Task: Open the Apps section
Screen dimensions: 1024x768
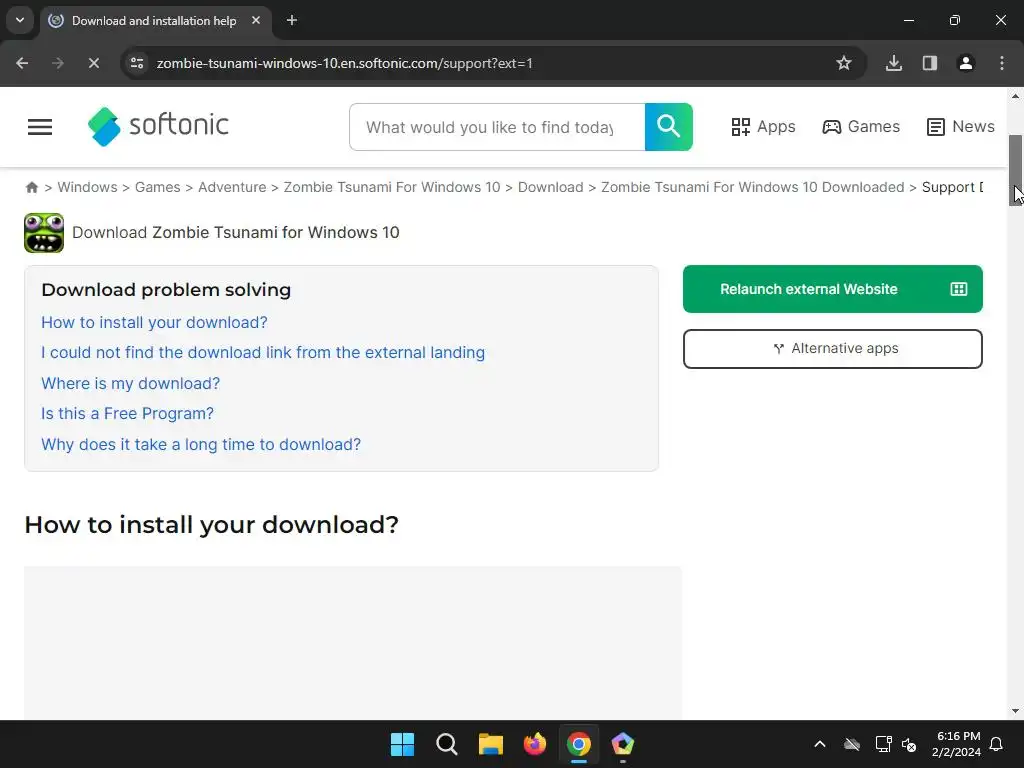Action: (x=763, y=127)
